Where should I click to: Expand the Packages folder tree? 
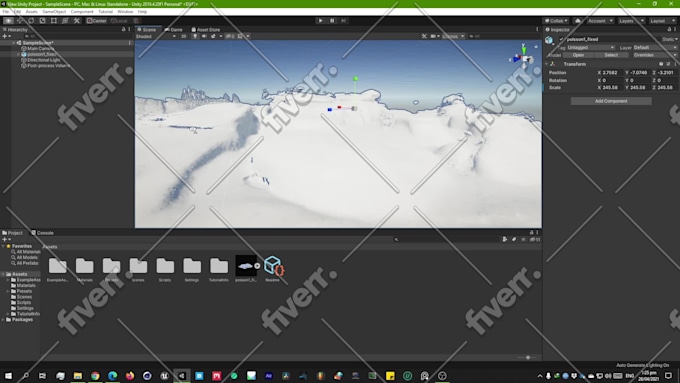[3, 319]
